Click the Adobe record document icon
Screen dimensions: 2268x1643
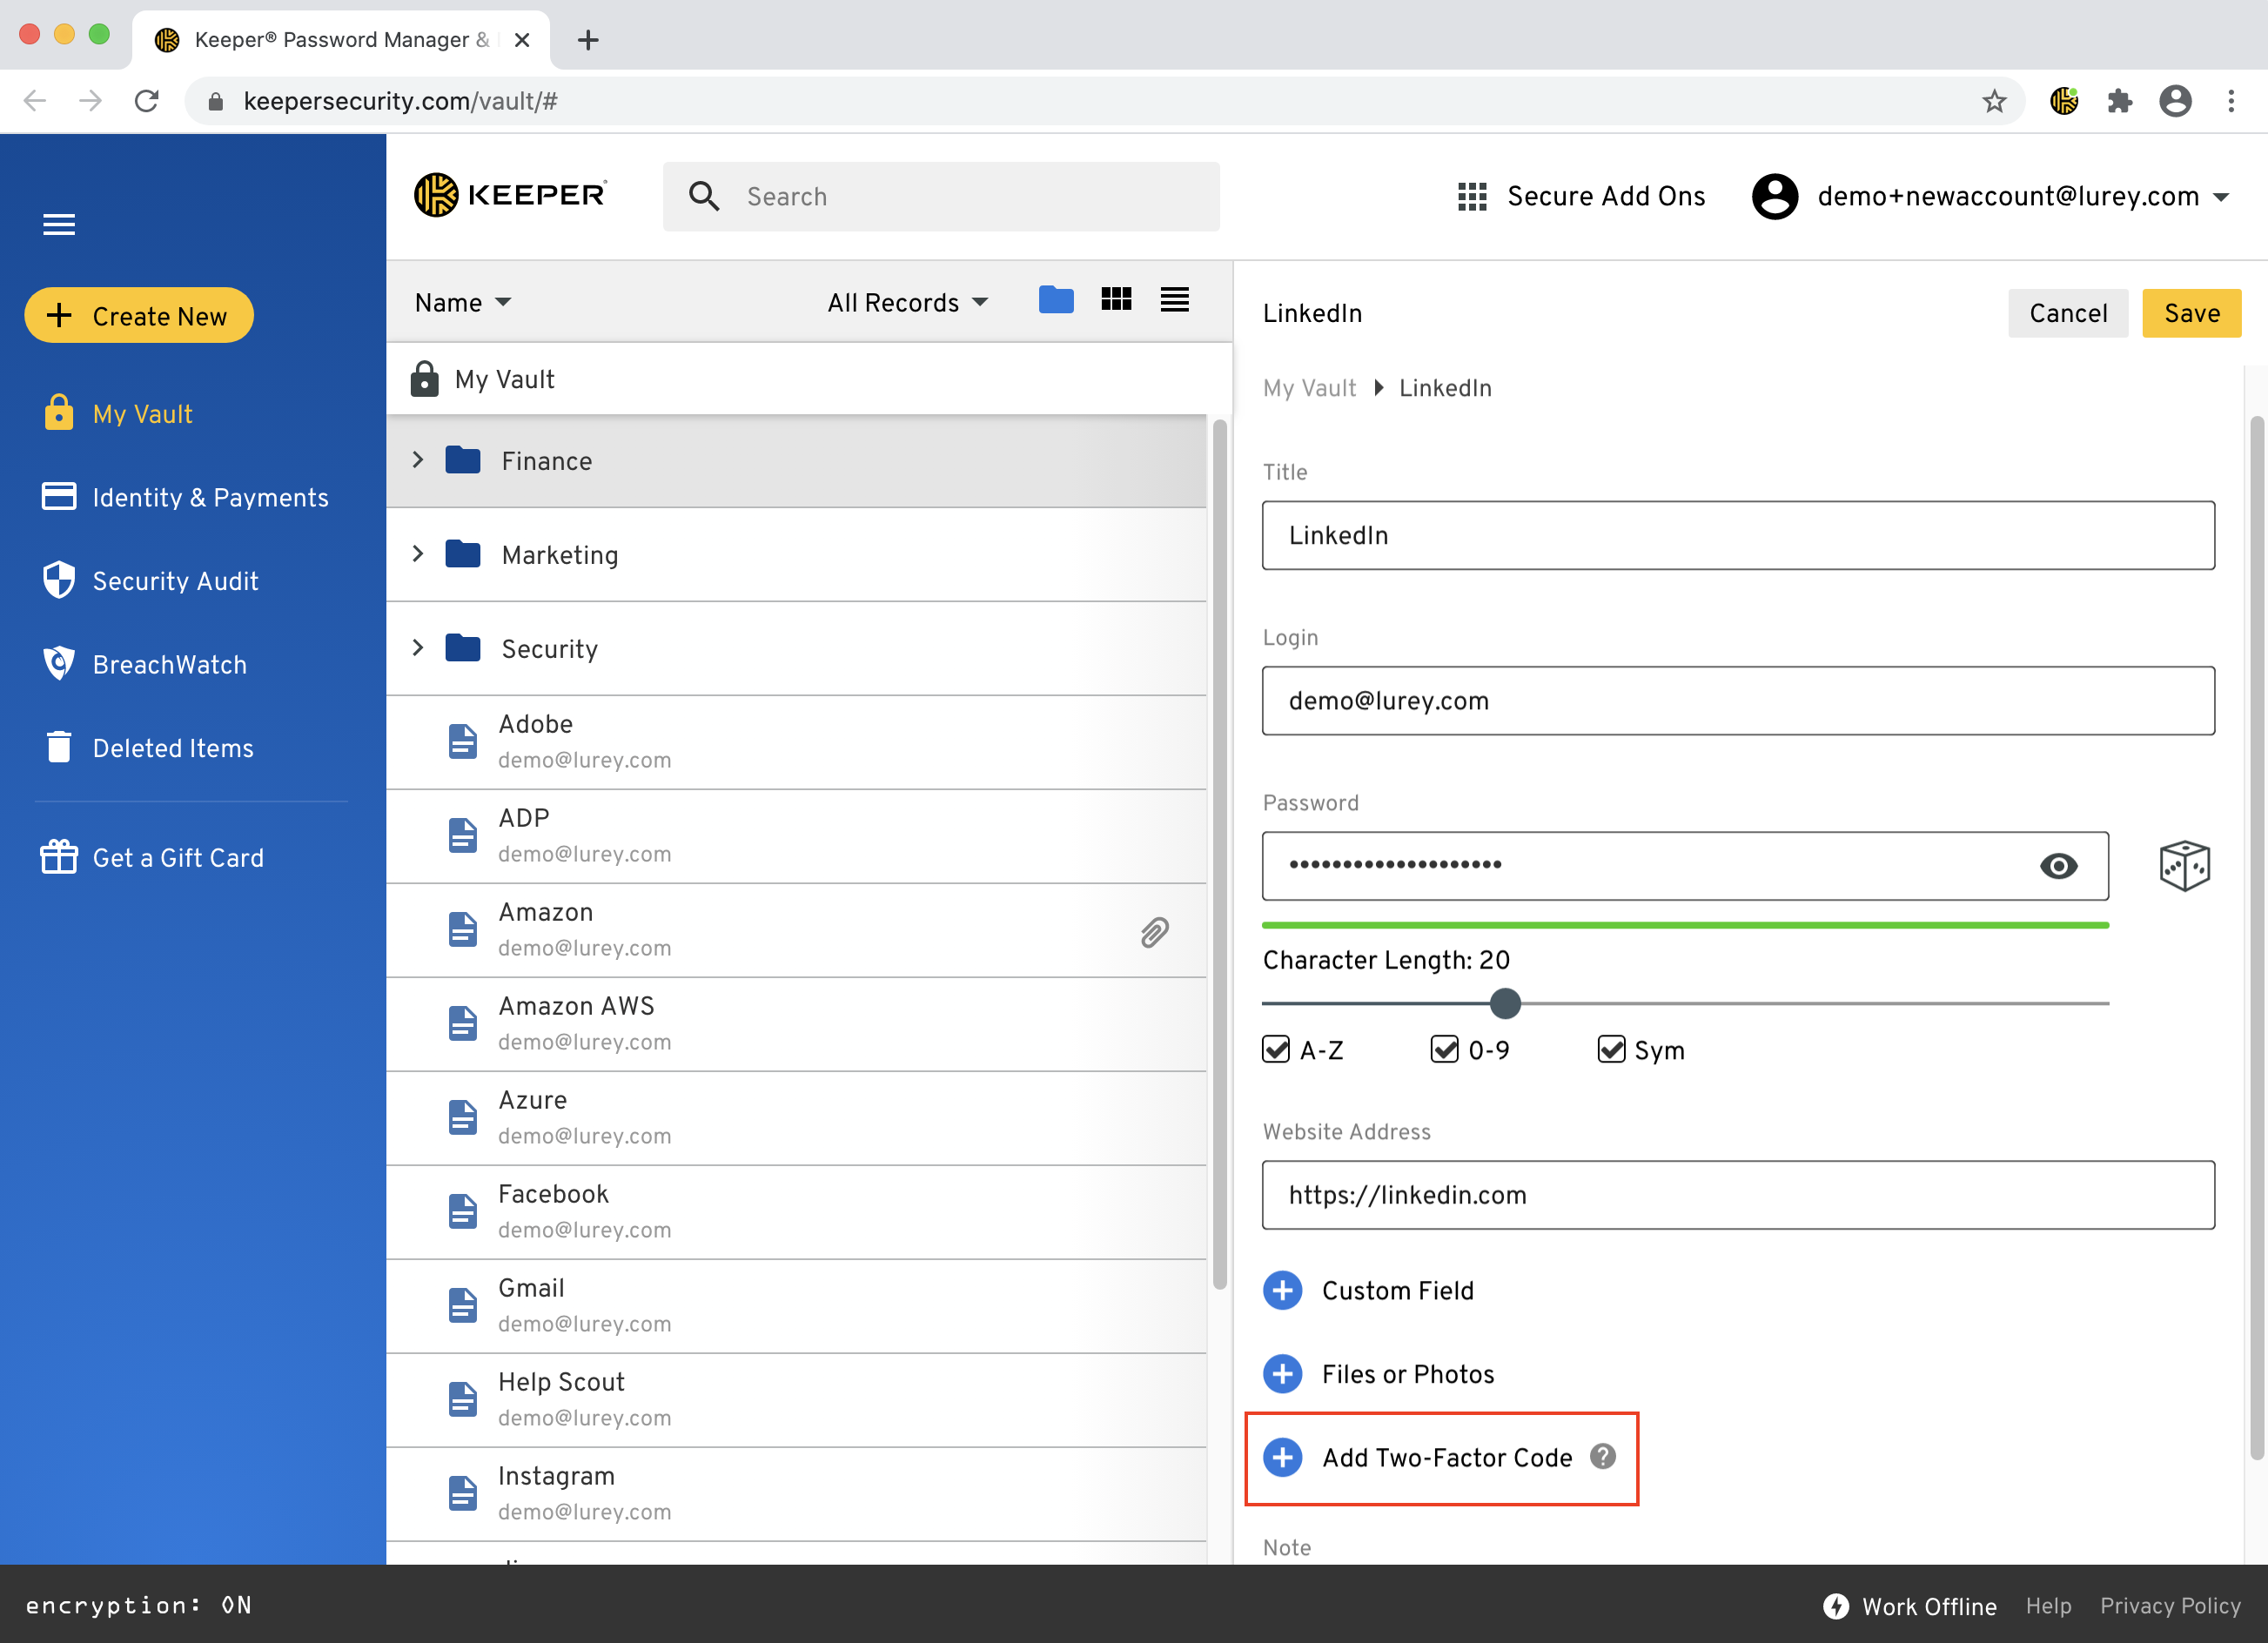coord(462,741)
